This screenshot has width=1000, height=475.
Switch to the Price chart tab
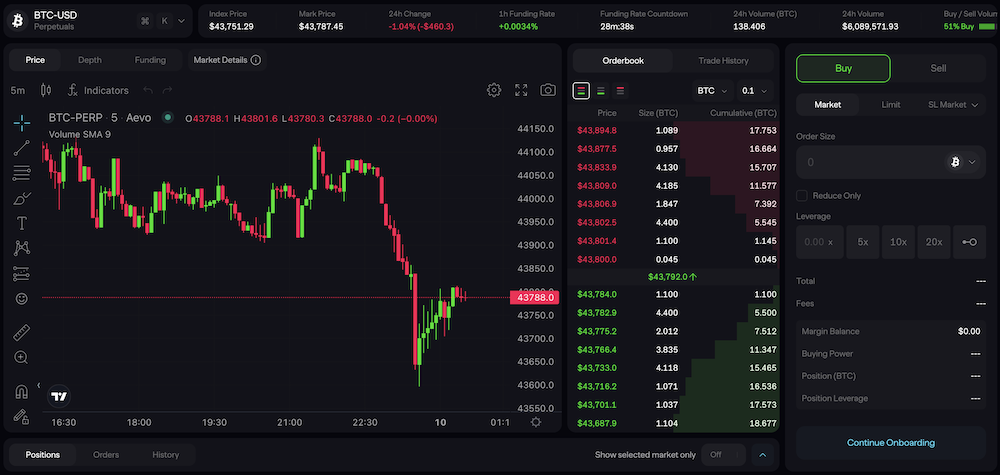(35, 60)
